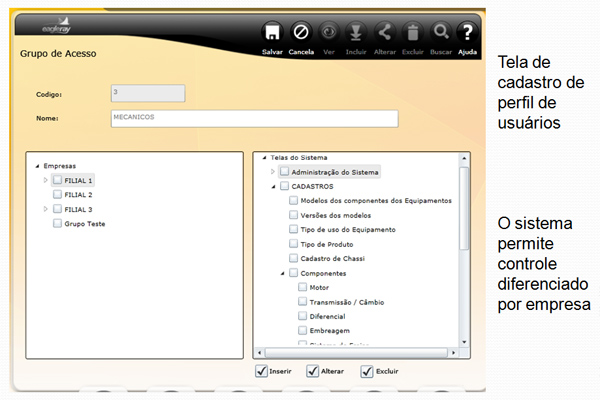
Task: Collapse the Componentes tree branch
Action: (x=282, y=272)
